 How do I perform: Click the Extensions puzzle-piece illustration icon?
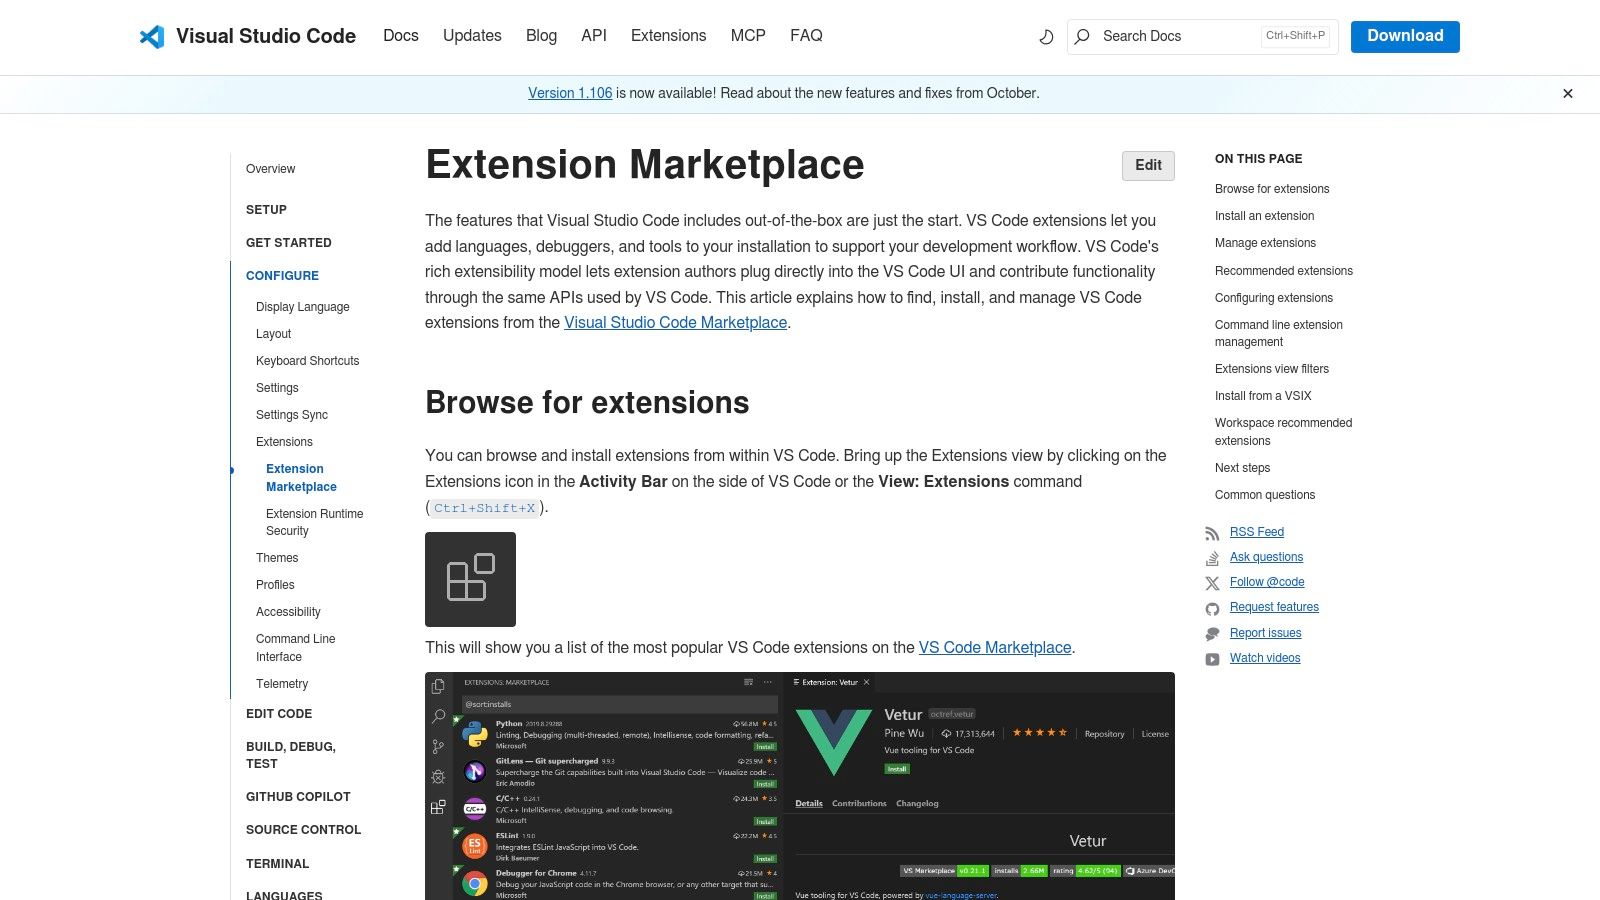[x=470, y=578]
